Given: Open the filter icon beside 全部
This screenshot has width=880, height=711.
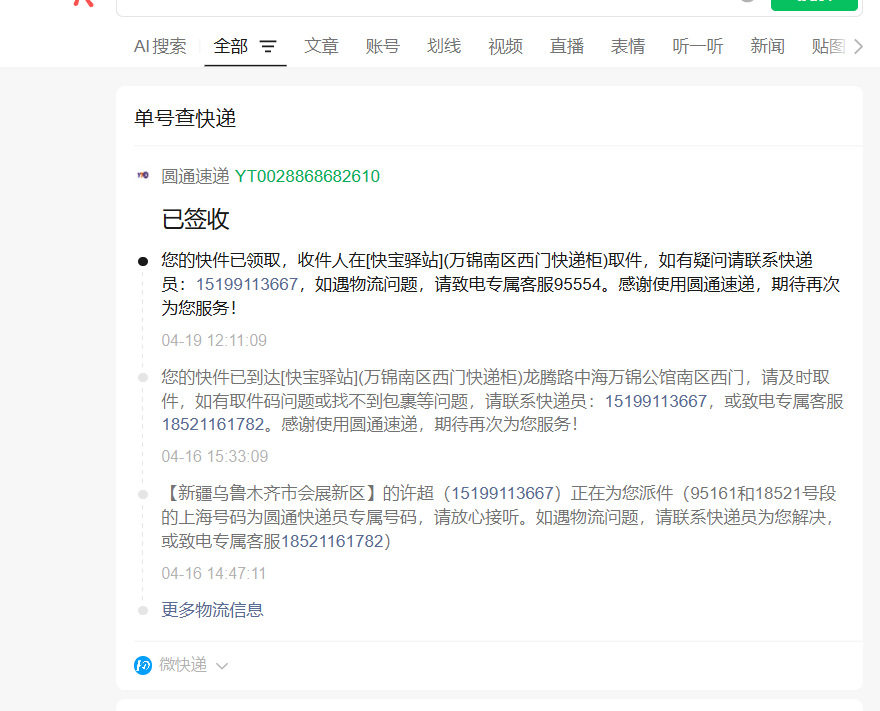Looking at the screenshot, I should [268, 47].
